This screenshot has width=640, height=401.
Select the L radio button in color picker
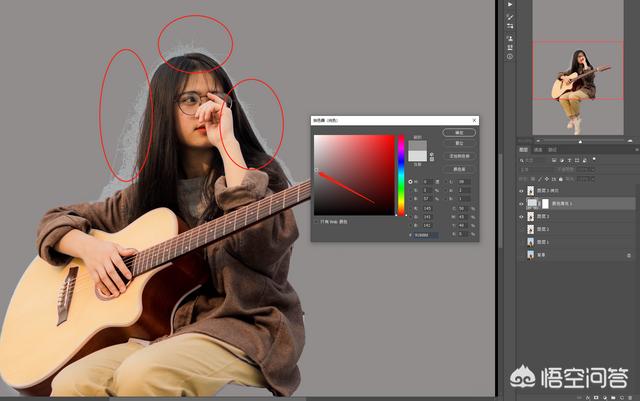tap(446, 182)
